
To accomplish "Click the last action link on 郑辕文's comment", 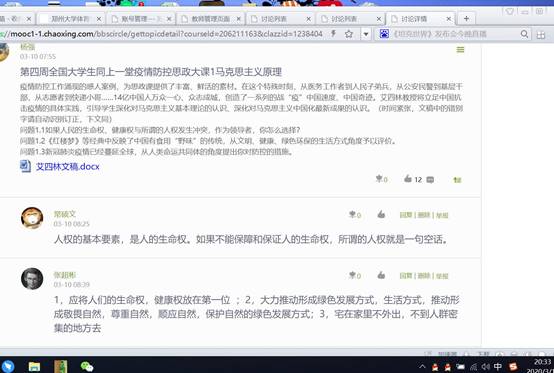I will pos(442,215).
